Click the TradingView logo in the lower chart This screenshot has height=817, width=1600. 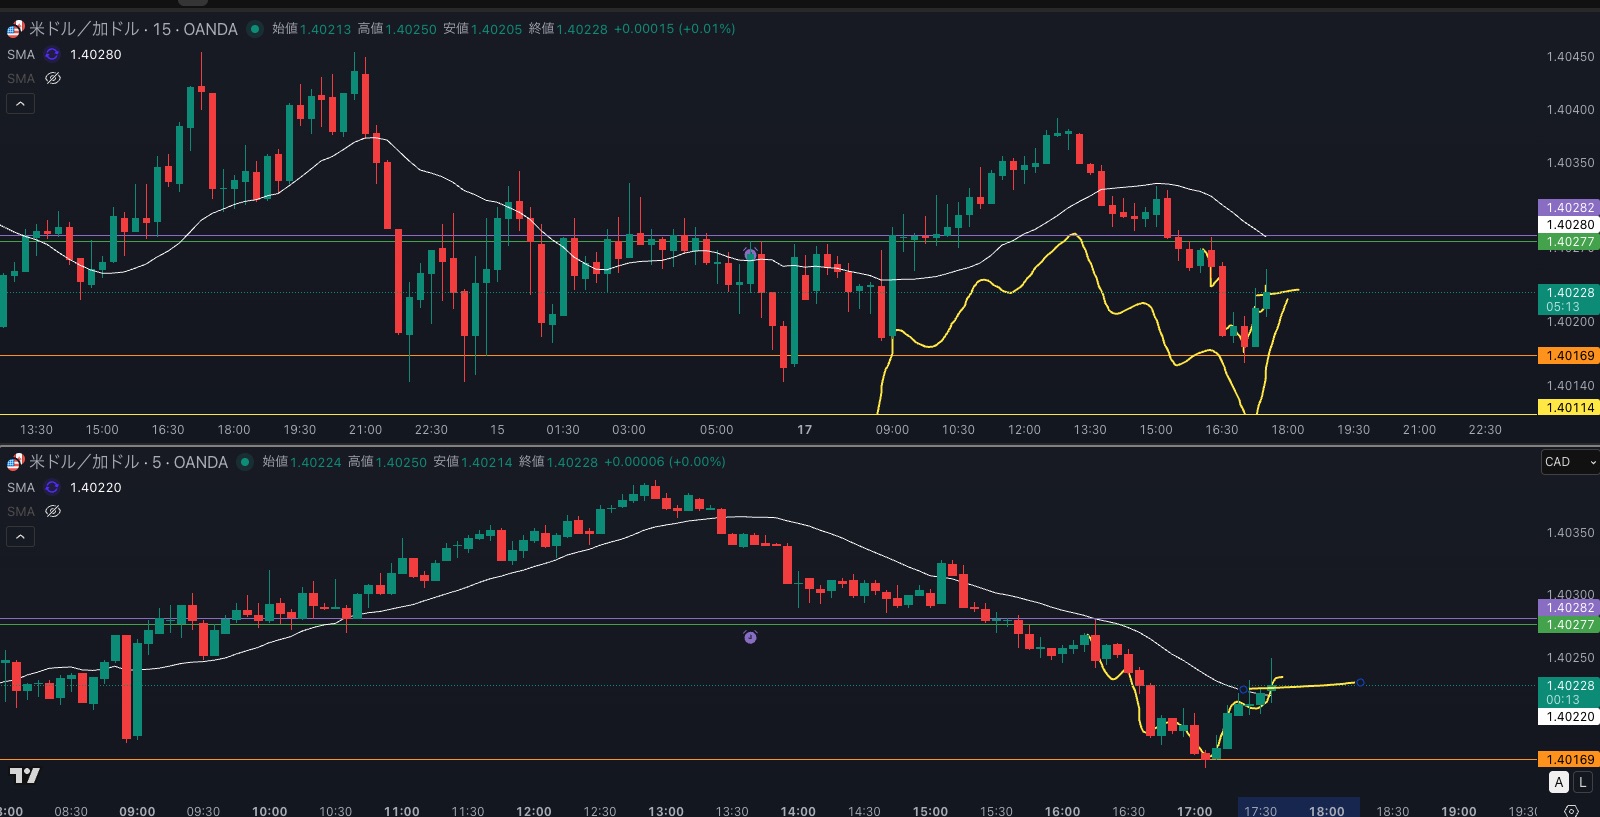point(25,776)
